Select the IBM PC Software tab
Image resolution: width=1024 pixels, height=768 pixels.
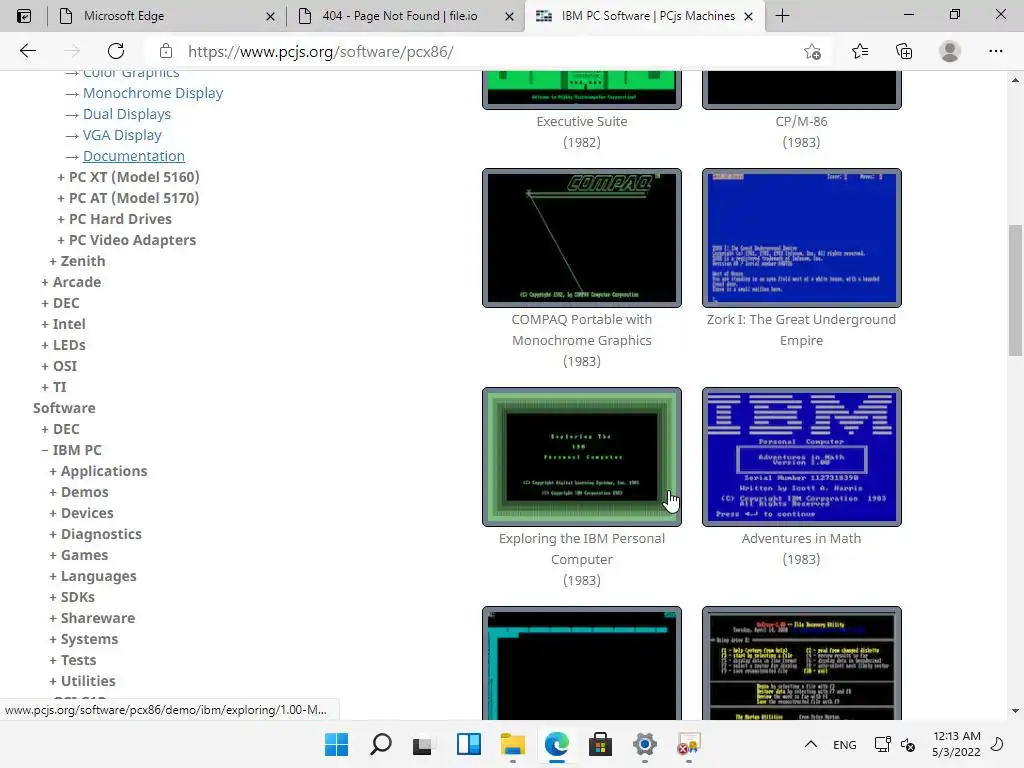pyautogui.click(x=643, y=16)
